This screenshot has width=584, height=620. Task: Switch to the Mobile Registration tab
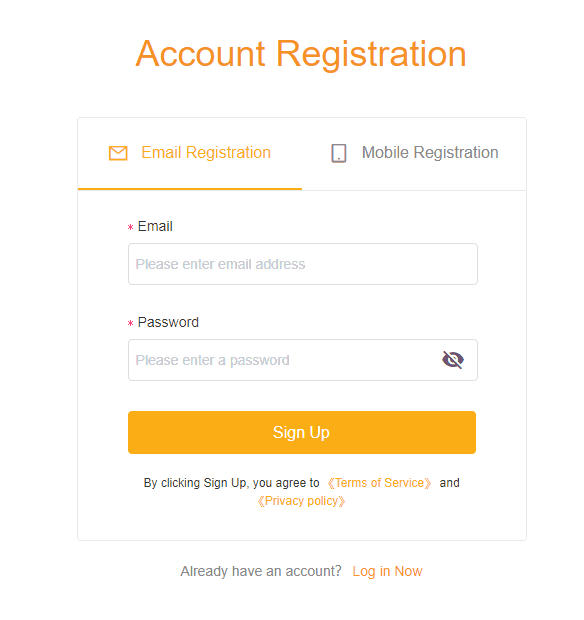click(414, 153)
